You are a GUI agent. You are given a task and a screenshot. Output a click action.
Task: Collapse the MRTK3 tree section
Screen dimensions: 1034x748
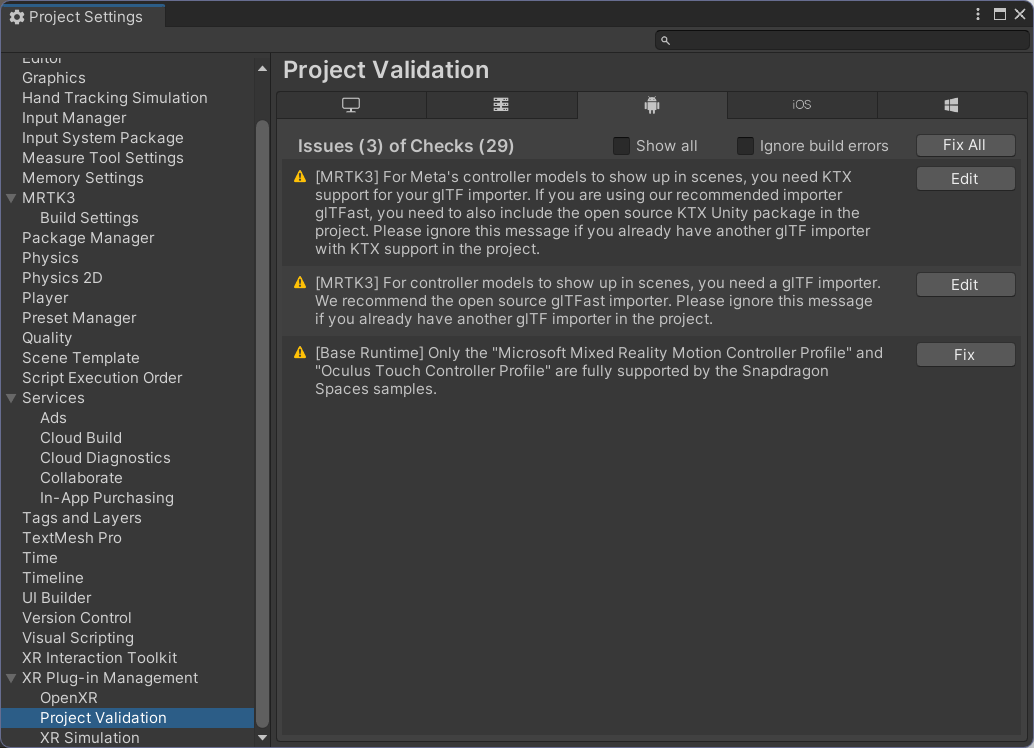[x=11, y=198]
